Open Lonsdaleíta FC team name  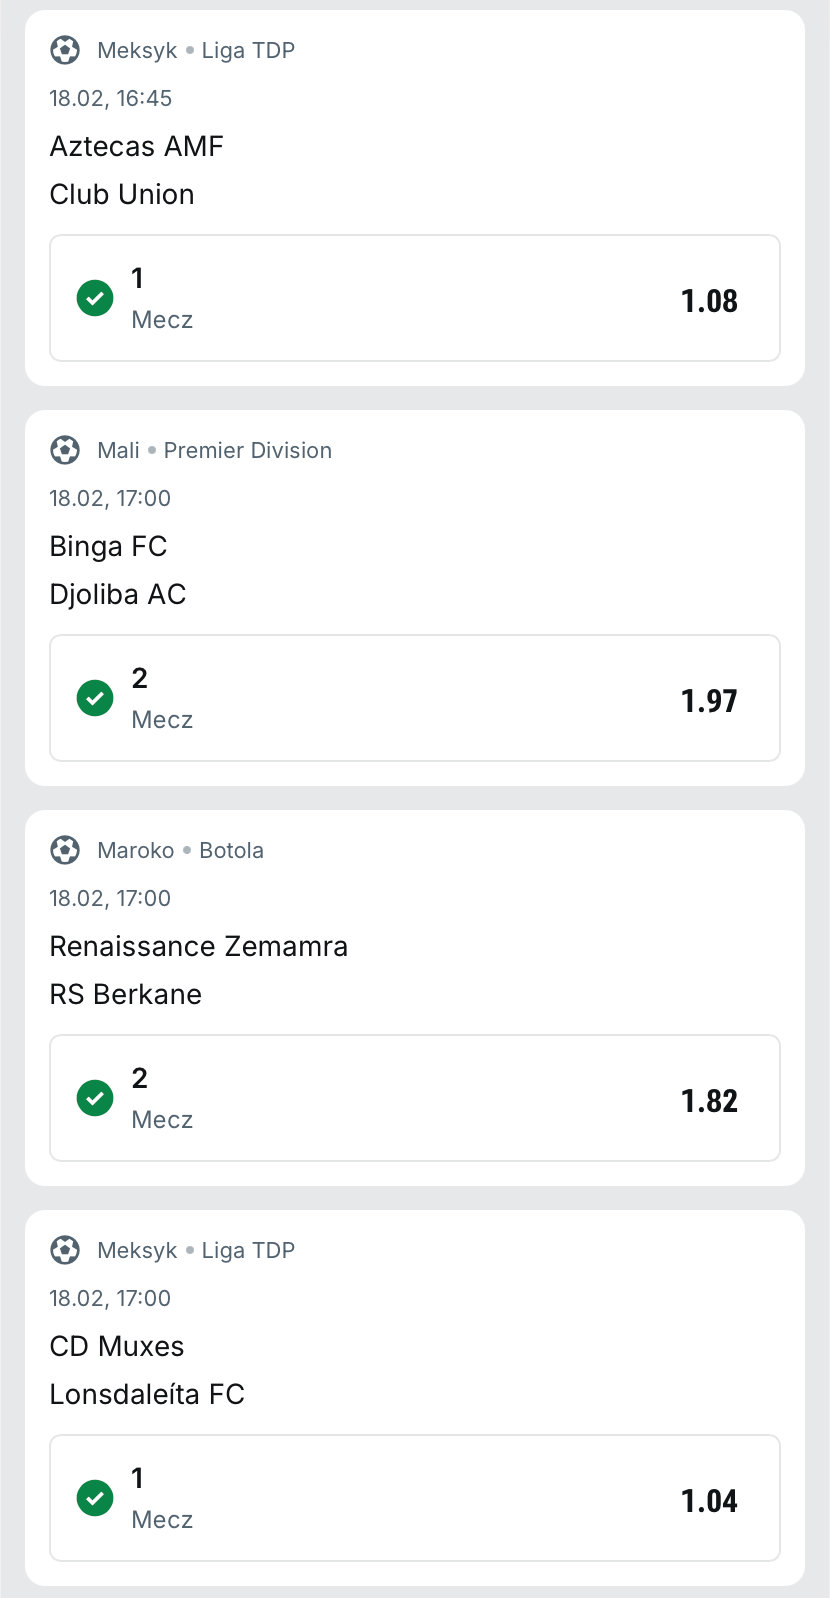coord(147,1394)
